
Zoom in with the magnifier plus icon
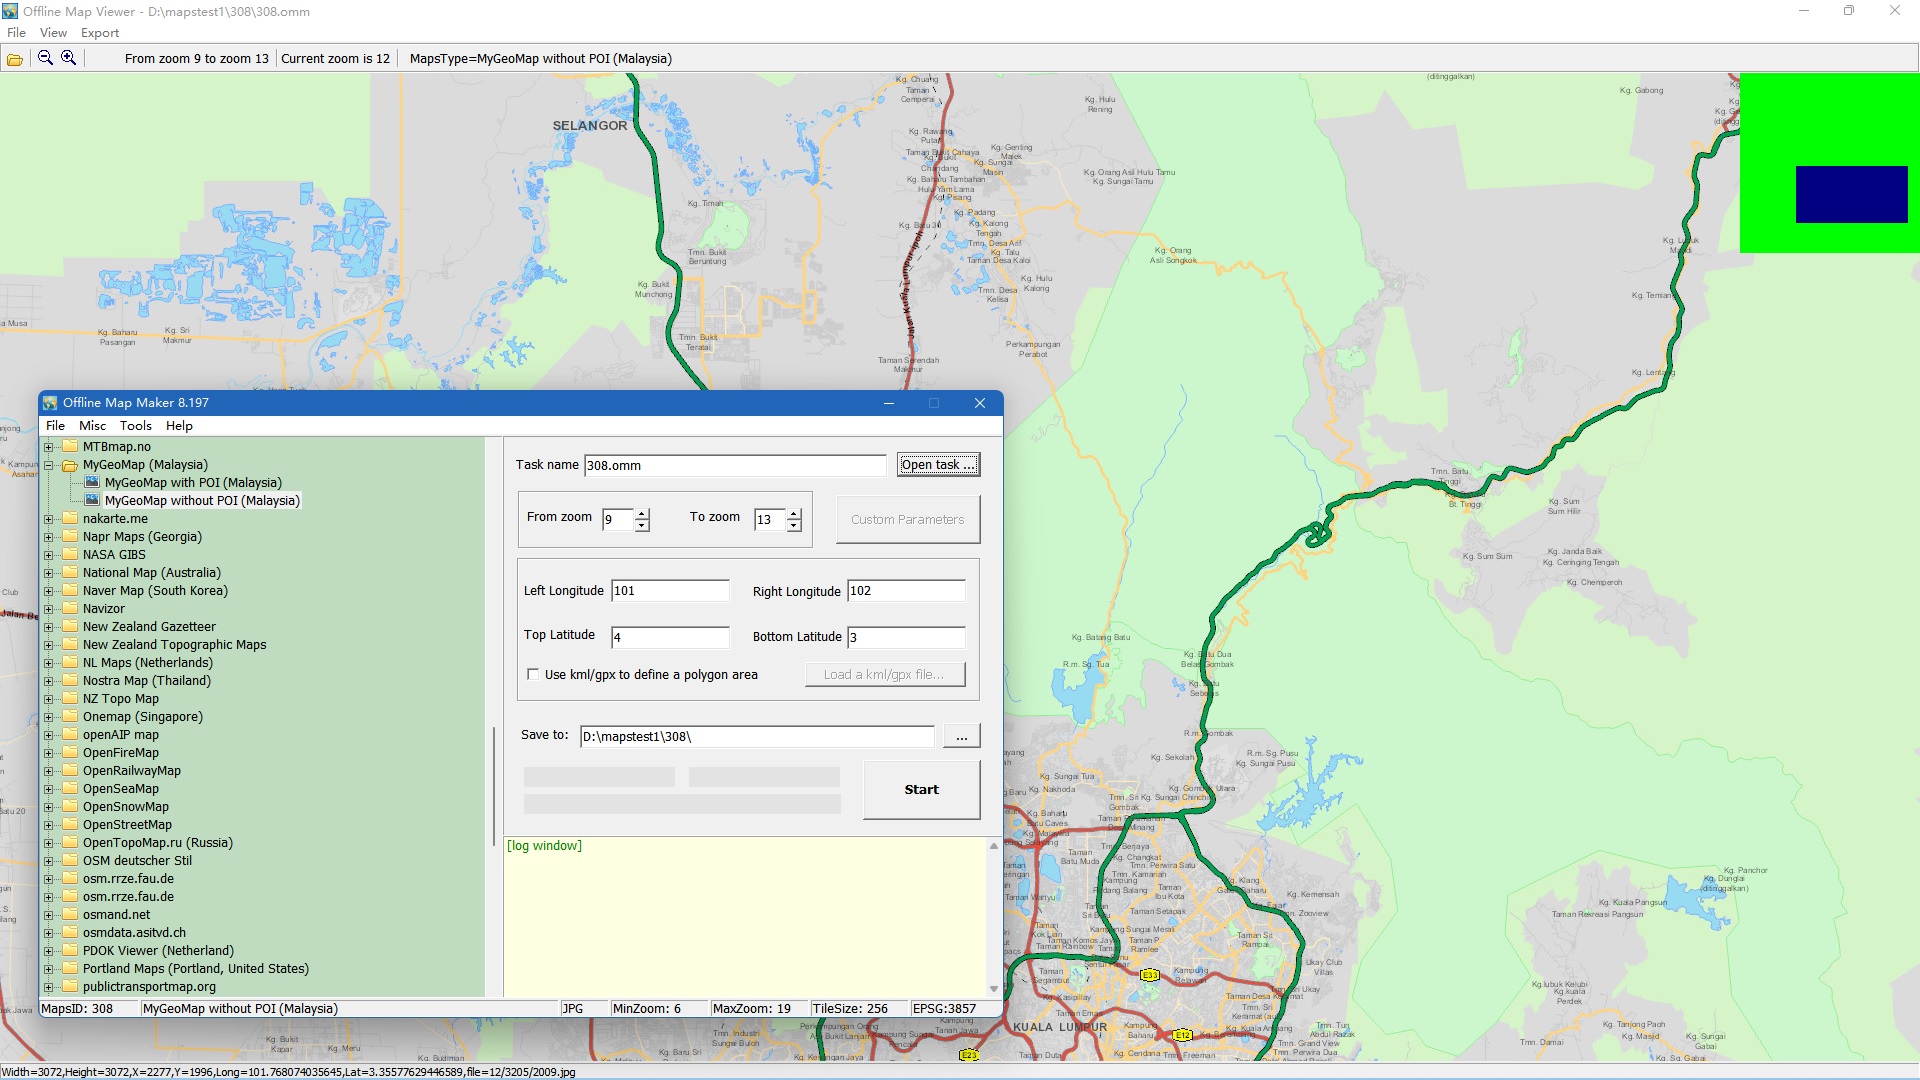(x=68, y=58)
